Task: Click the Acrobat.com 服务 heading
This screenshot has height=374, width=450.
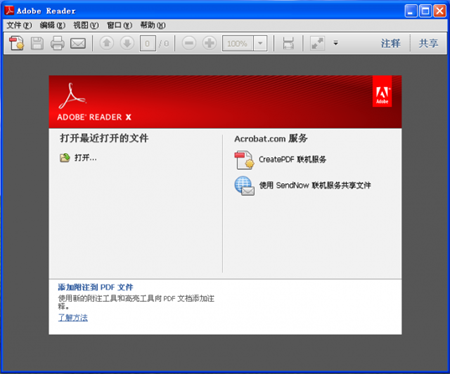Action: coord(271,139)
